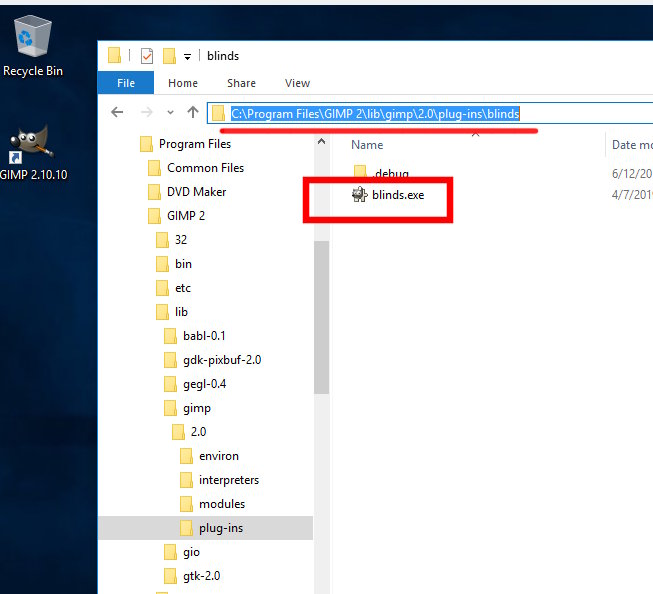653x594 pixels.
Task: Click the blinds.exe date 4/7/201 cell
Action: click(x=632, y=195)
